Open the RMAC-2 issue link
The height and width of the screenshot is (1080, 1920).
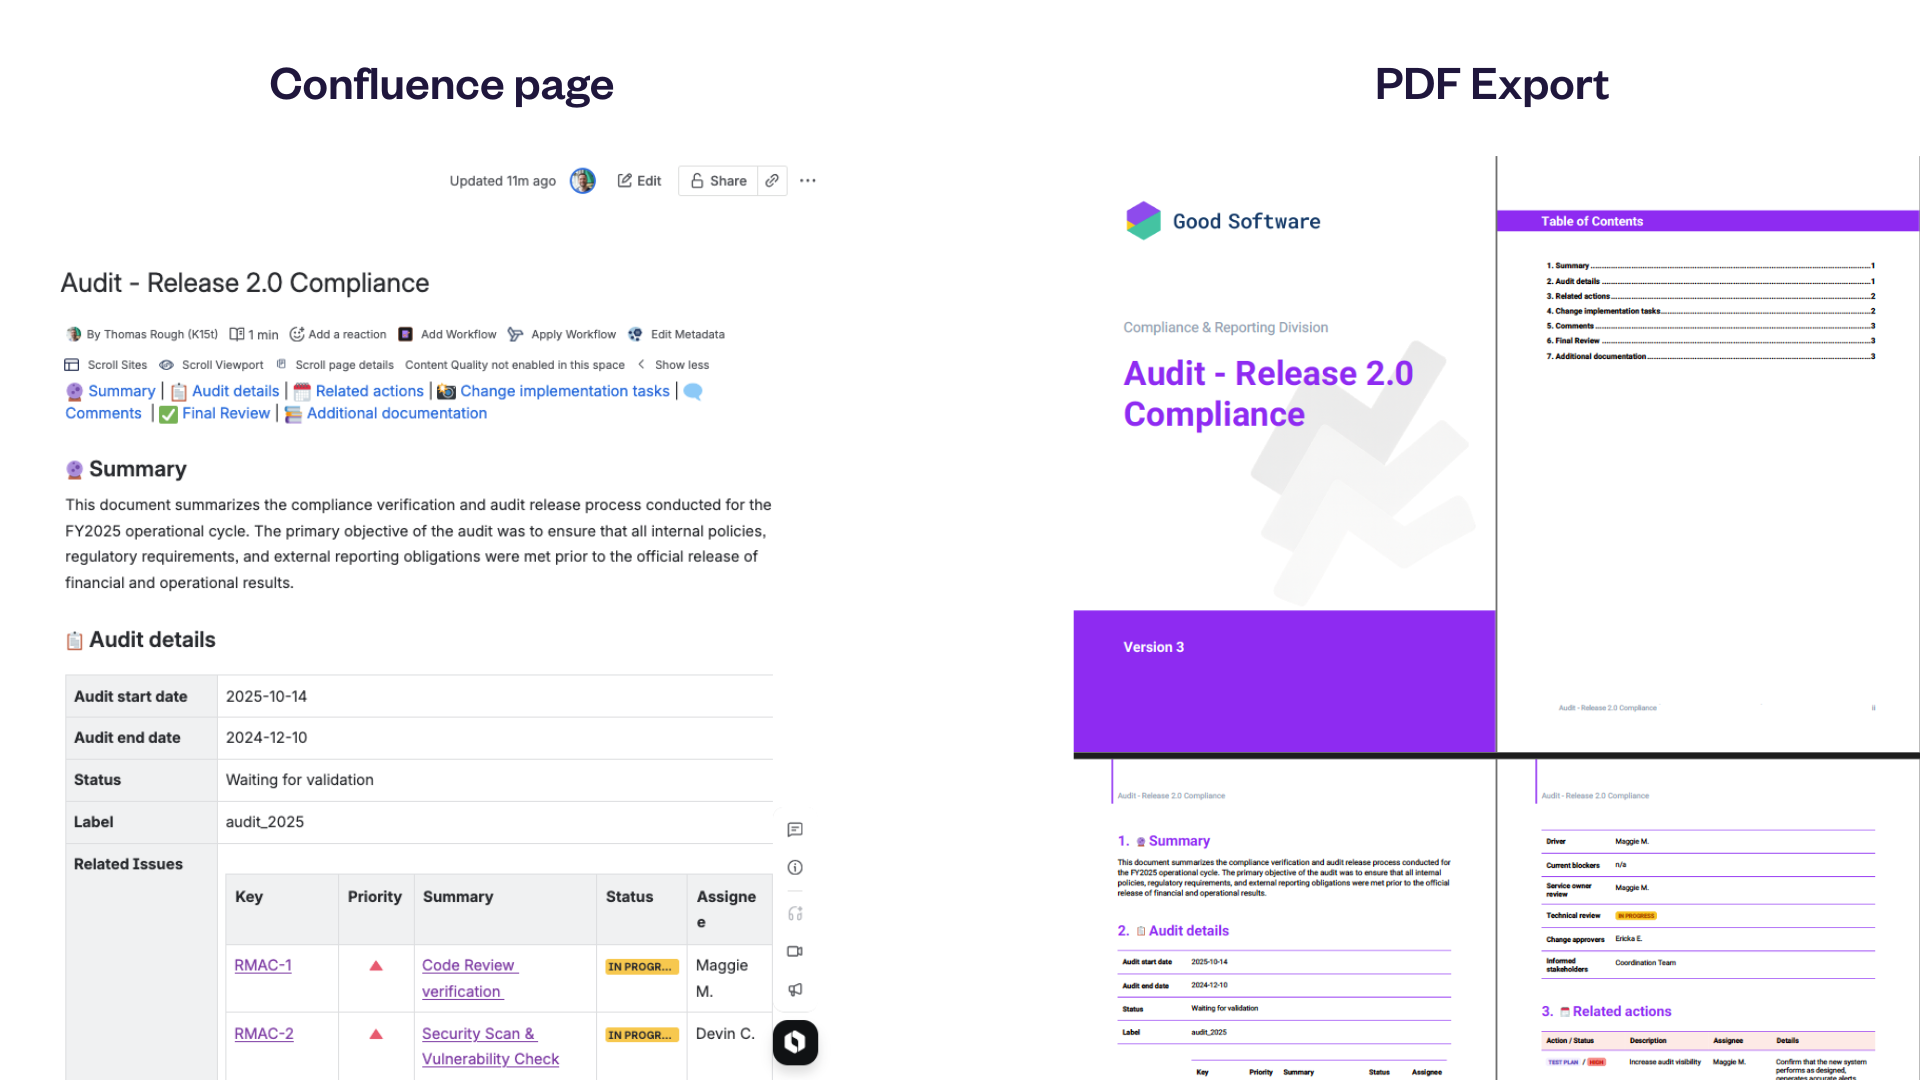[263, 1033]
